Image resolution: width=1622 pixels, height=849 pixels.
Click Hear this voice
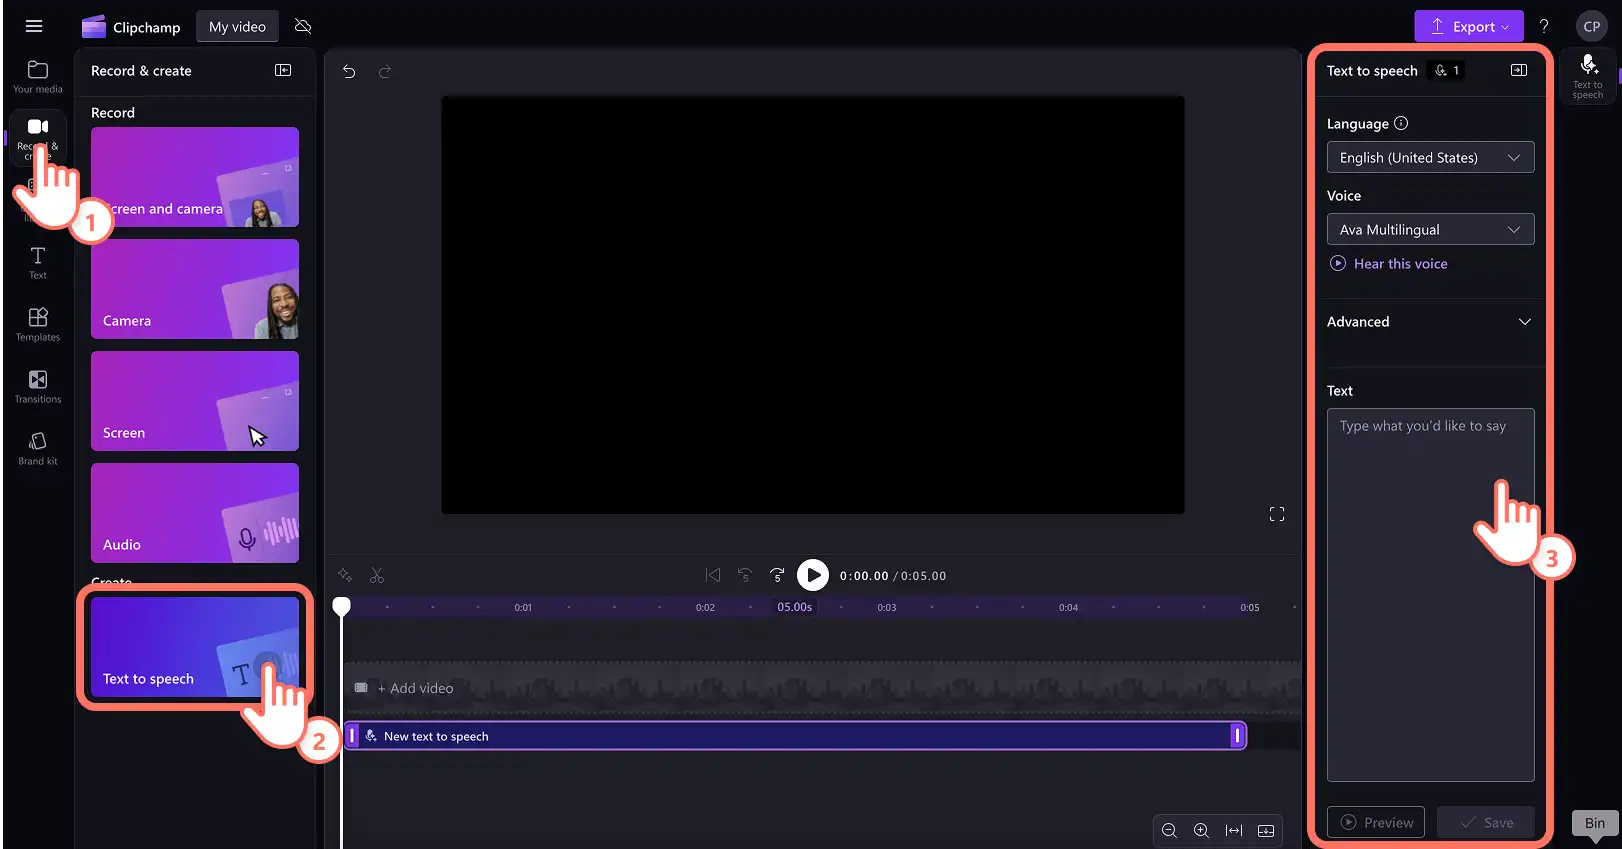(x=1389, y=264)
